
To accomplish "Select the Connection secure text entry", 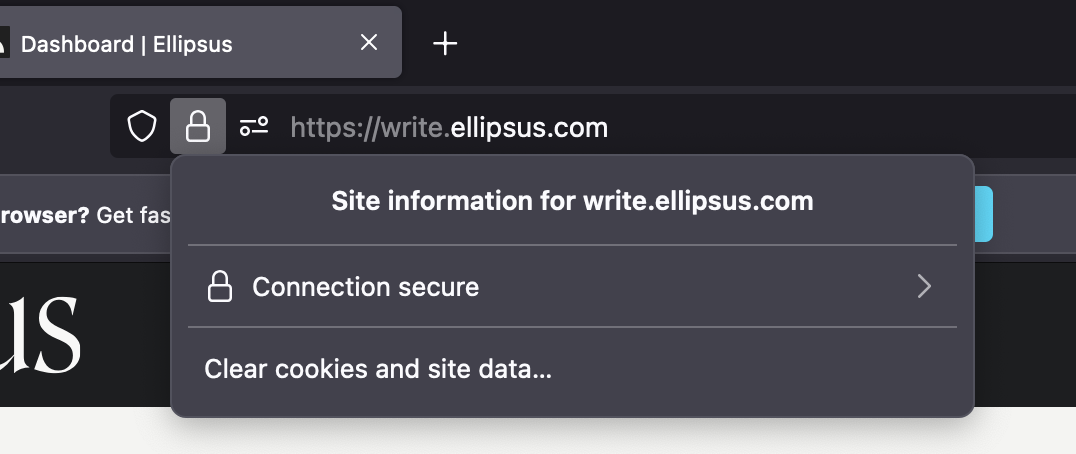I will pyautogui.click(x=365, y=287).
